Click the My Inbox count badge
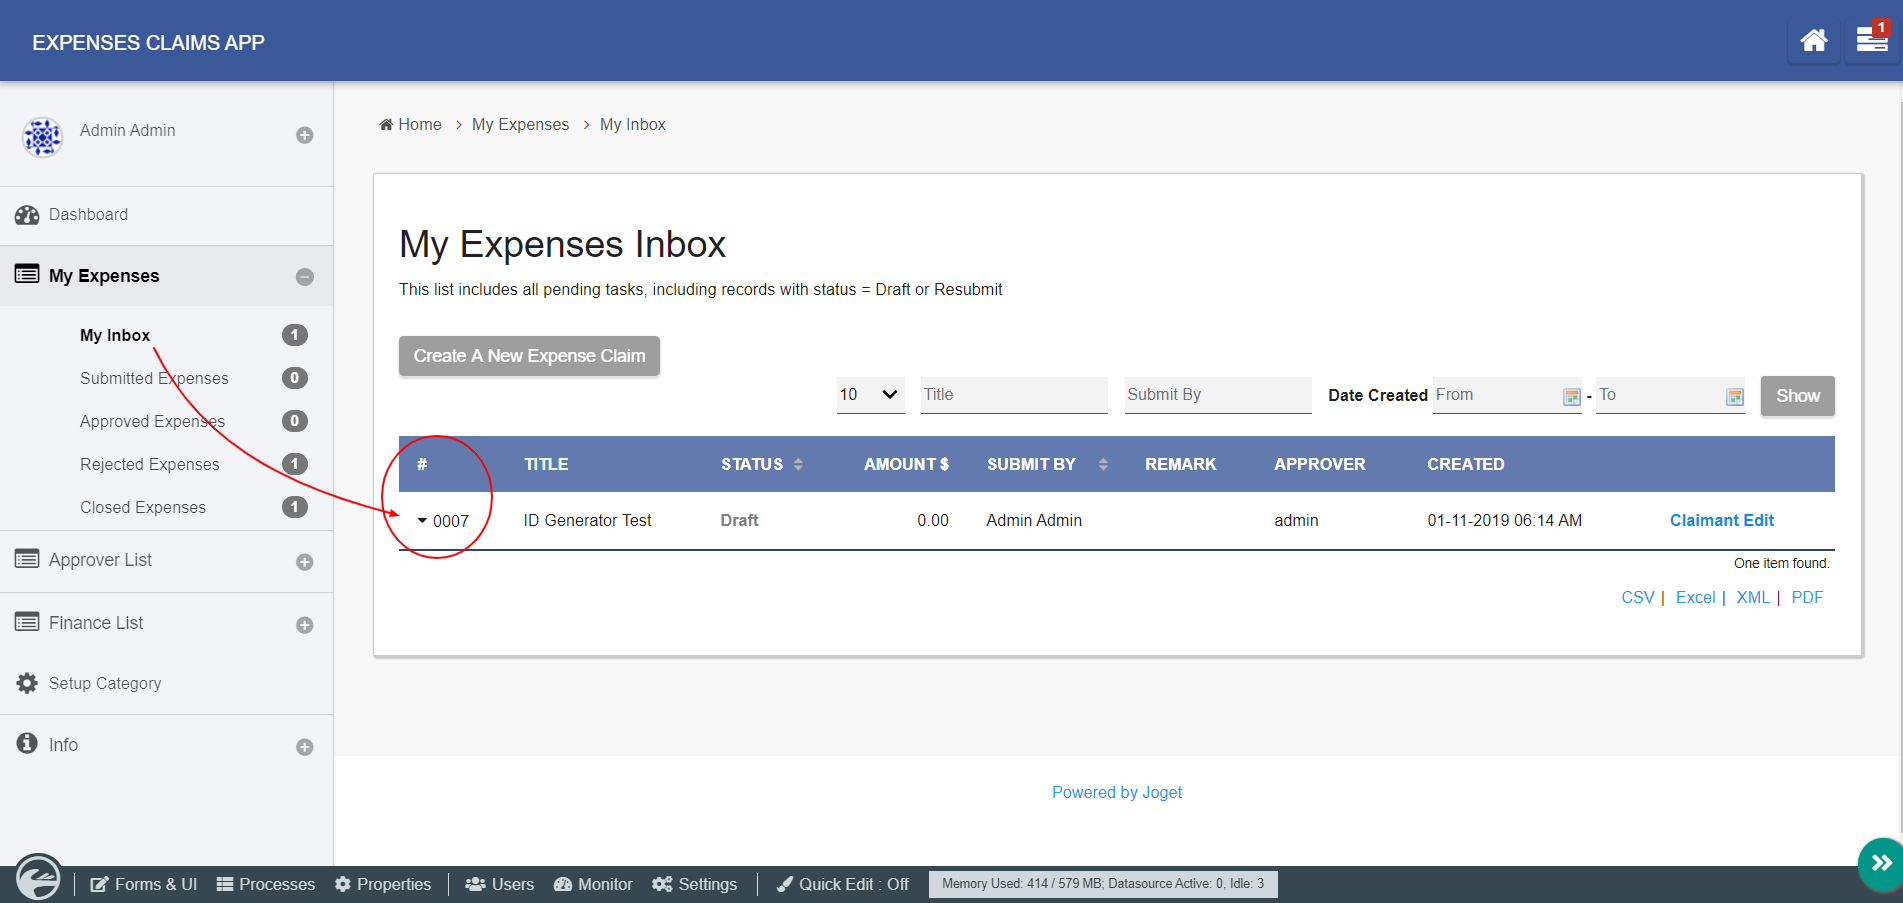Image resolution: width=1903 pixels, height=903 pixels. click(294, 335)
